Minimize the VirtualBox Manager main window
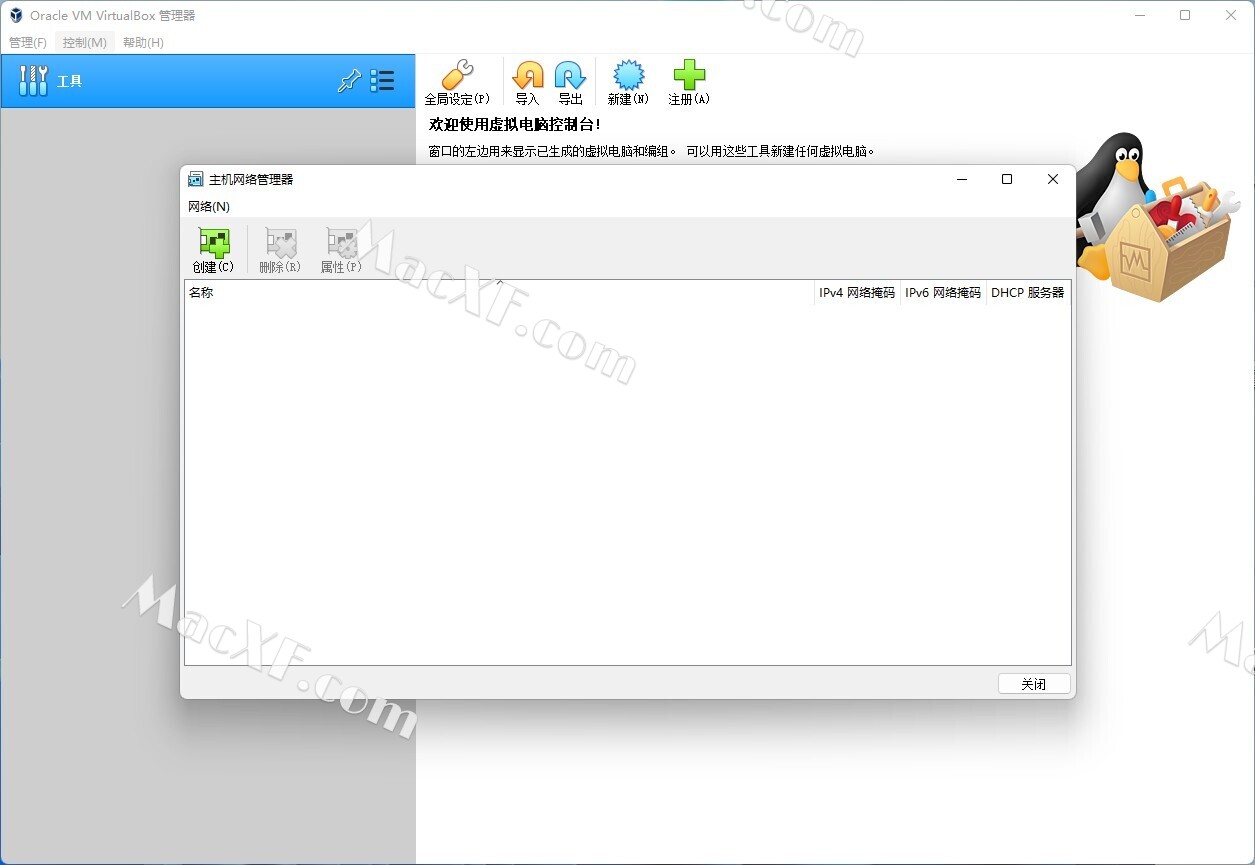1255x865 pixels. (1139, 15)
